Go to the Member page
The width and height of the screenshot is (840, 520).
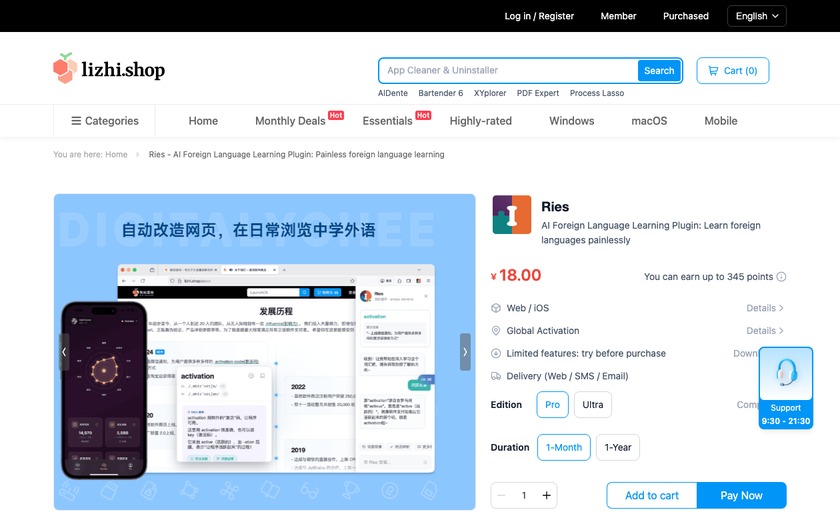pyautogui.click(x=618, y=16)
